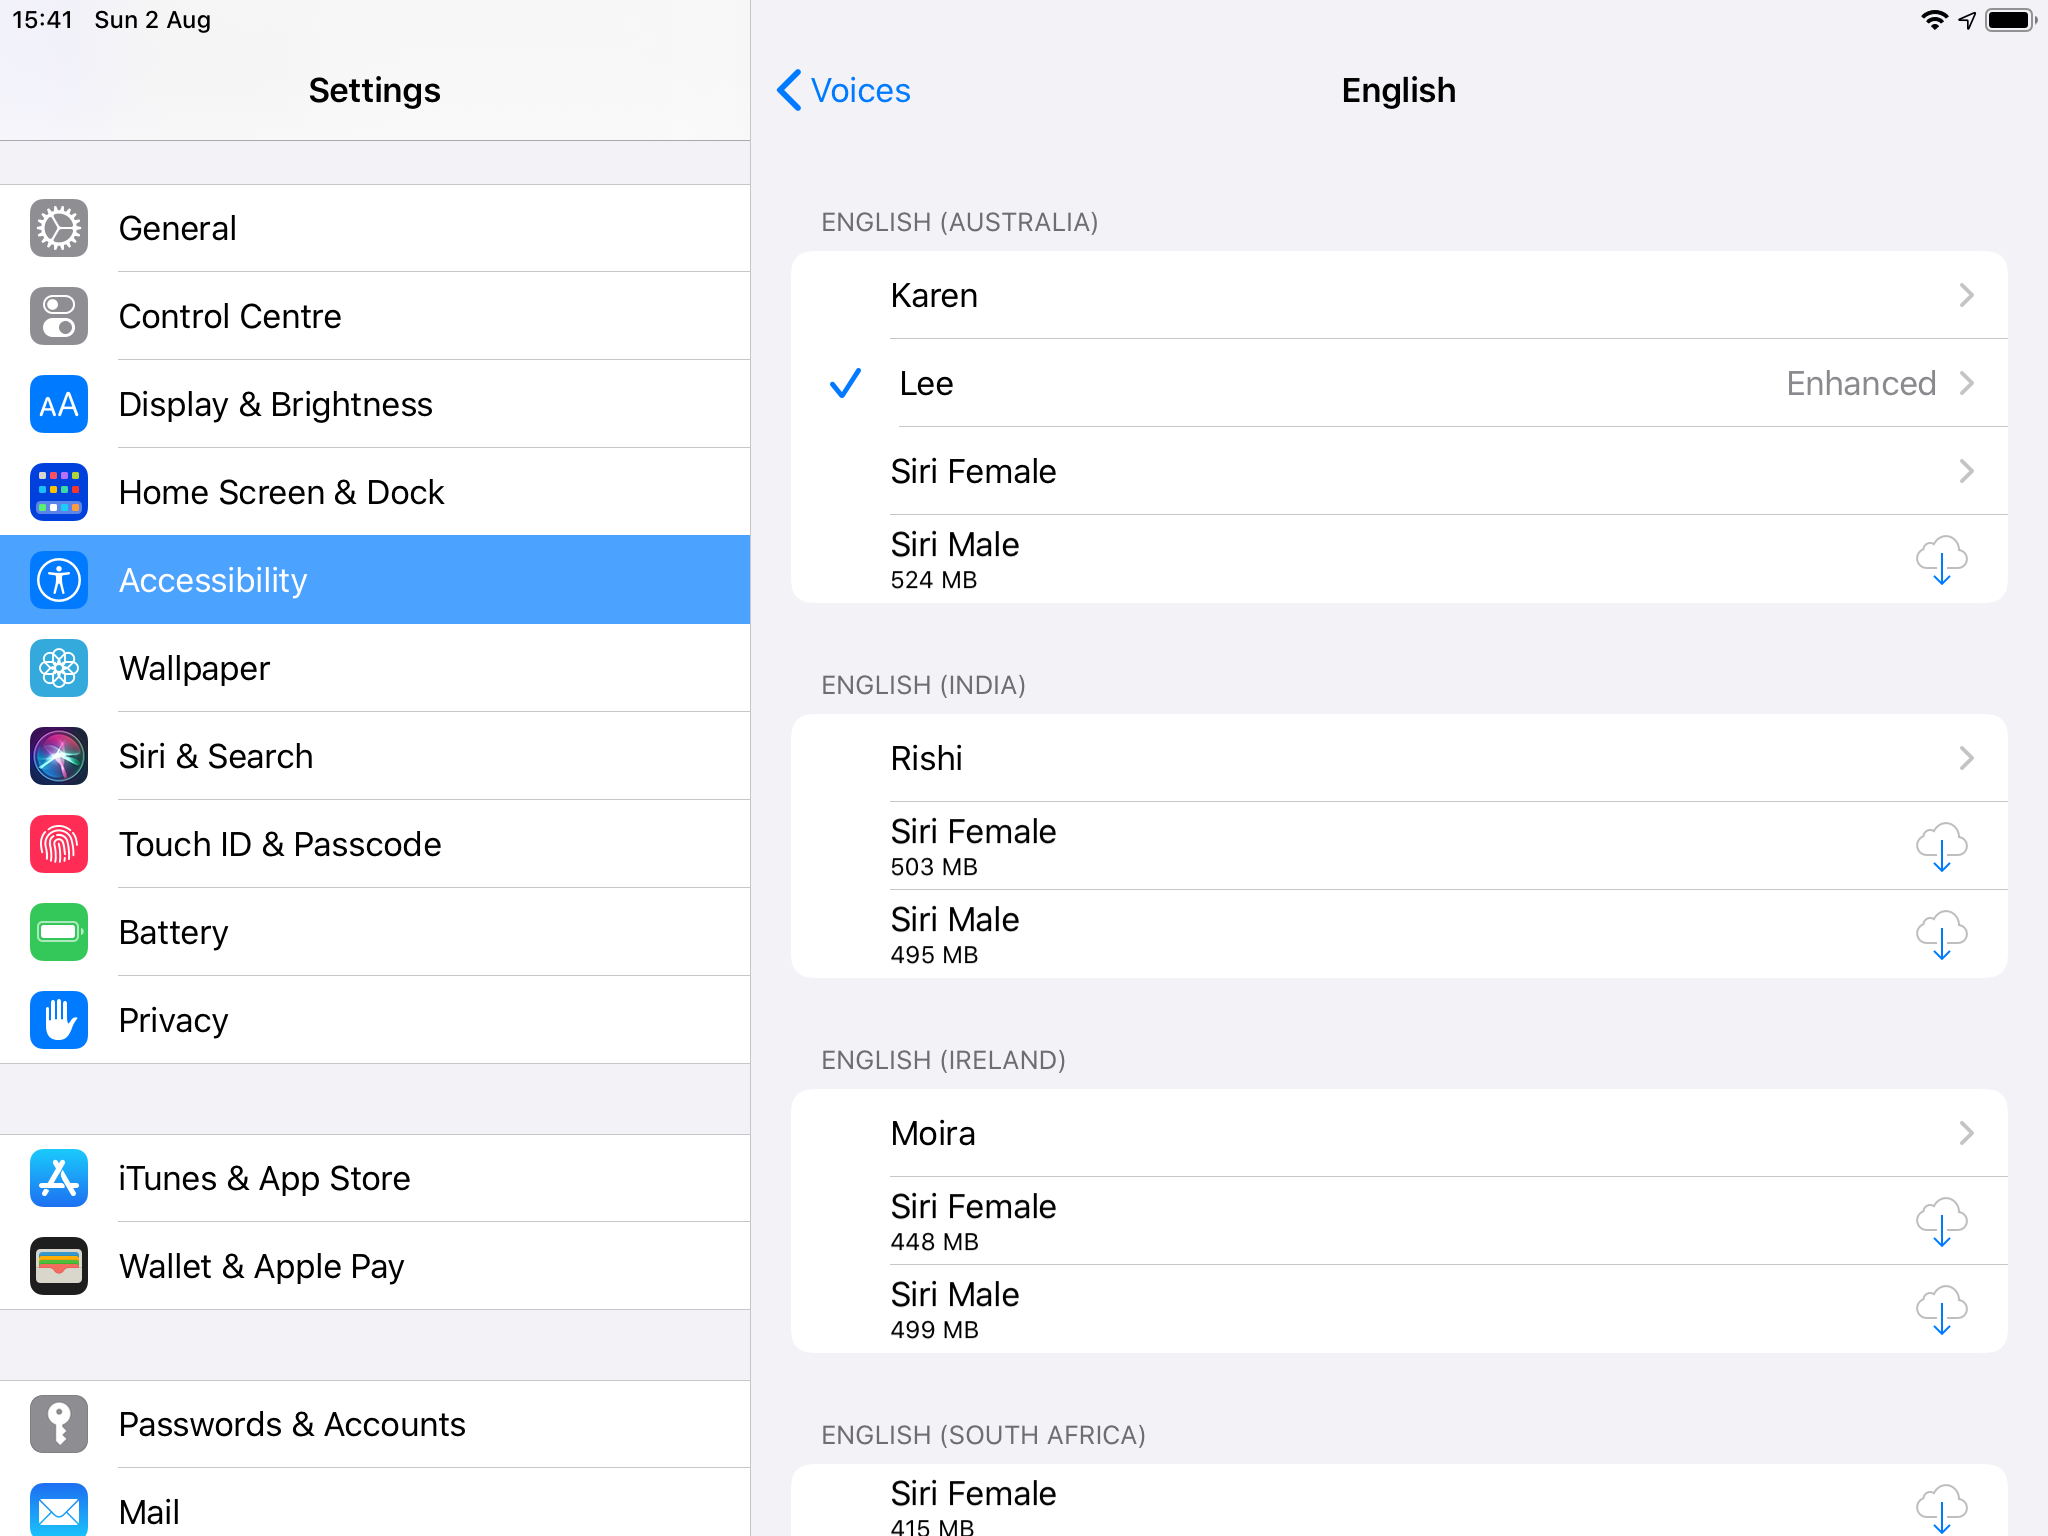Select the Australia Siri Female voice

(x=973, y=471)
